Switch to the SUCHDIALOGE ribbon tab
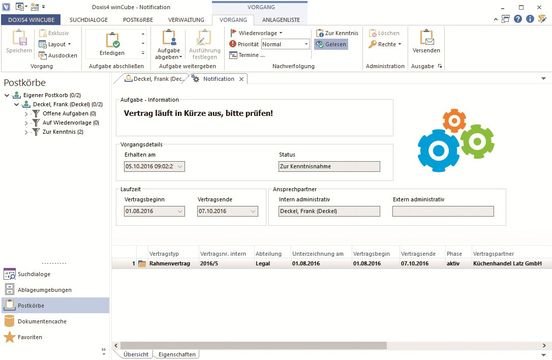The height and width of the screenshot is (360, 552). pos(89,20)
